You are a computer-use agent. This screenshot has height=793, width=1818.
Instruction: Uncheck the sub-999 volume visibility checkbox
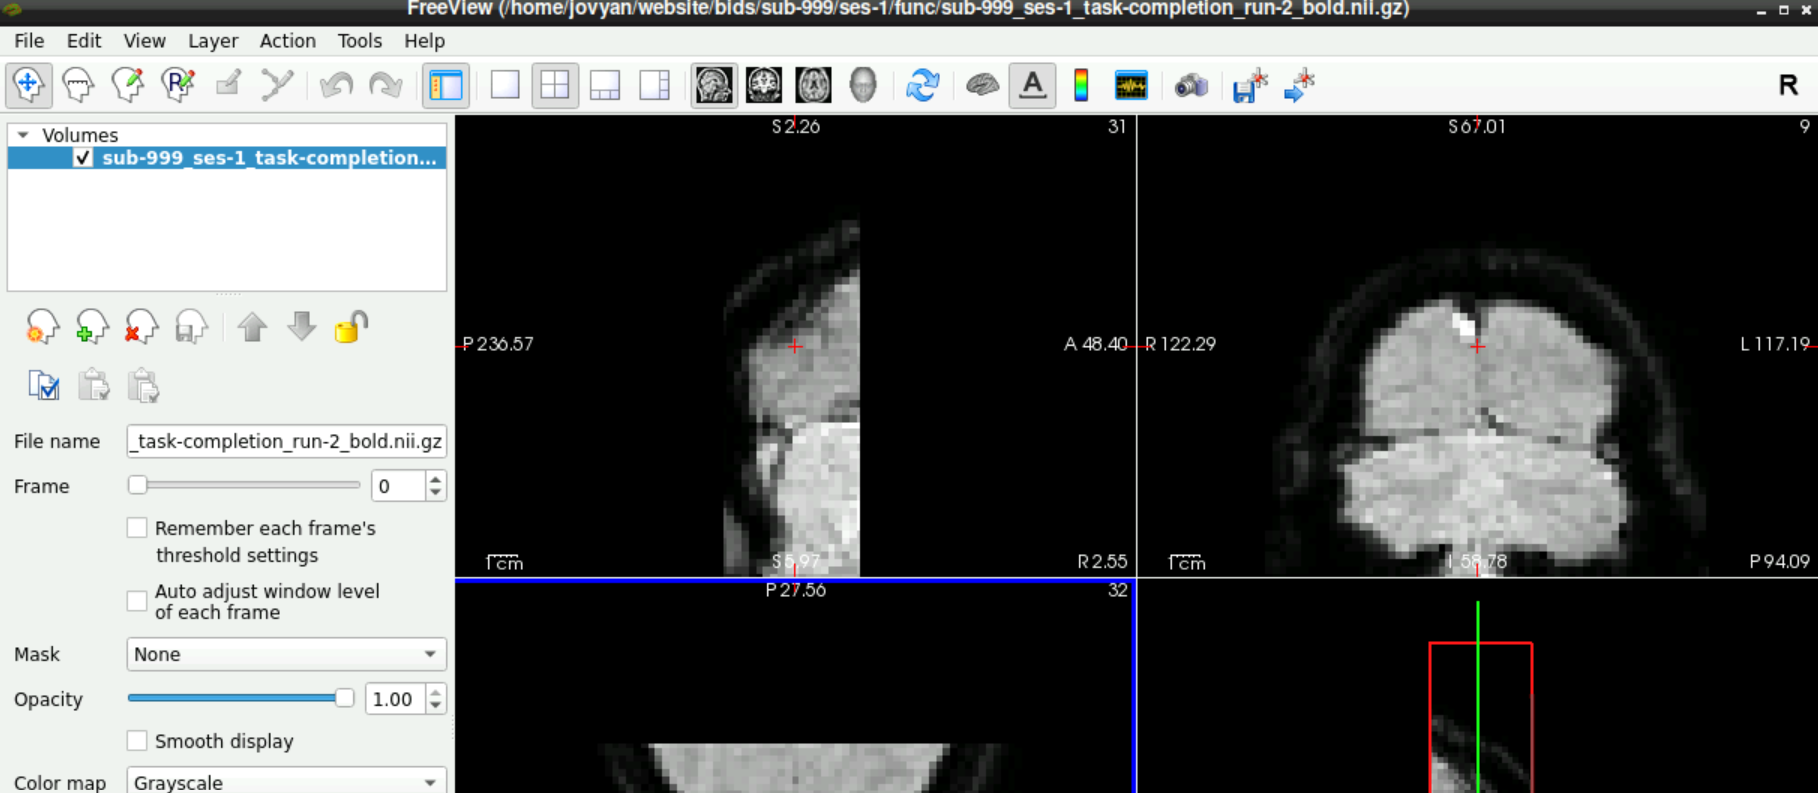pyautogui.click(x=83, y=158)
